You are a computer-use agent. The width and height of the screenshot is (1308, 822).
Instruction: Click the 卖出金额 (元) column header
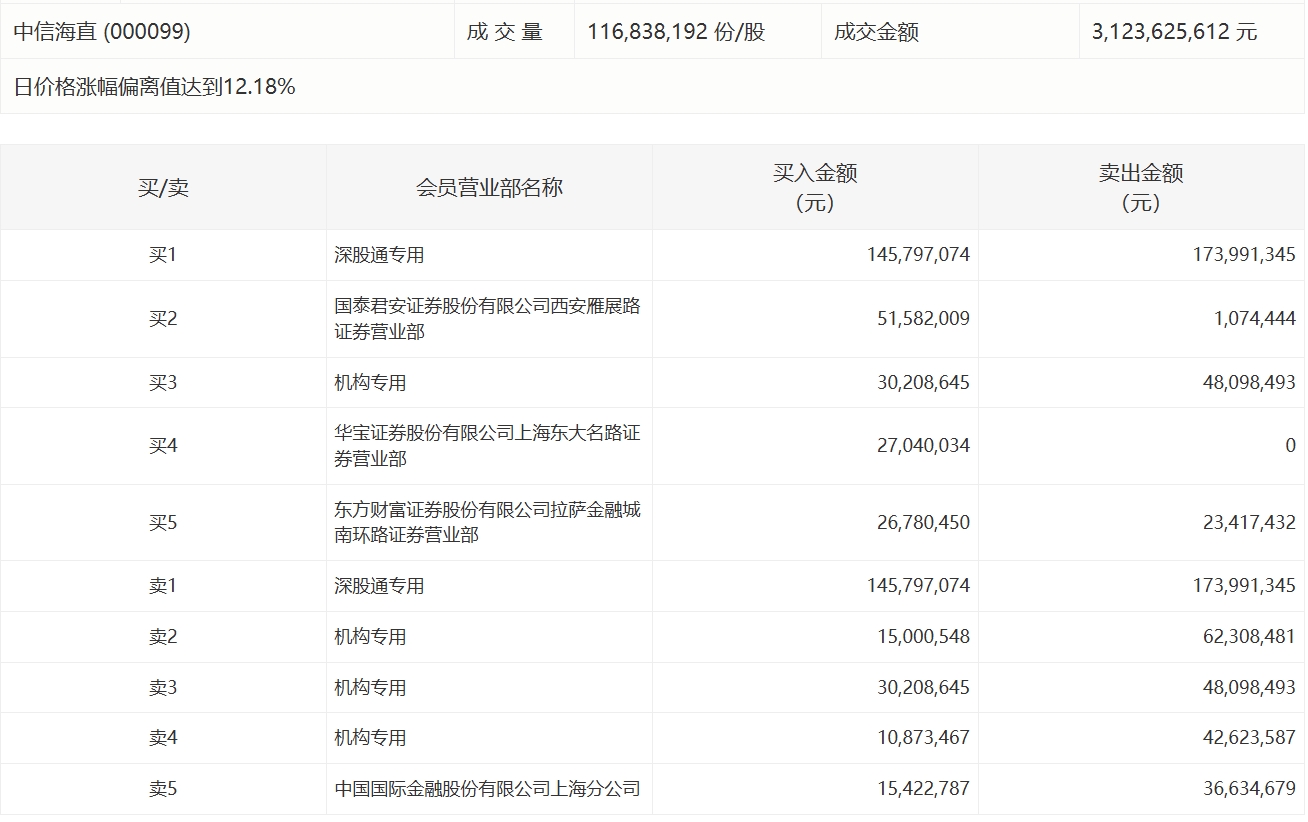tap(1141, 188)
